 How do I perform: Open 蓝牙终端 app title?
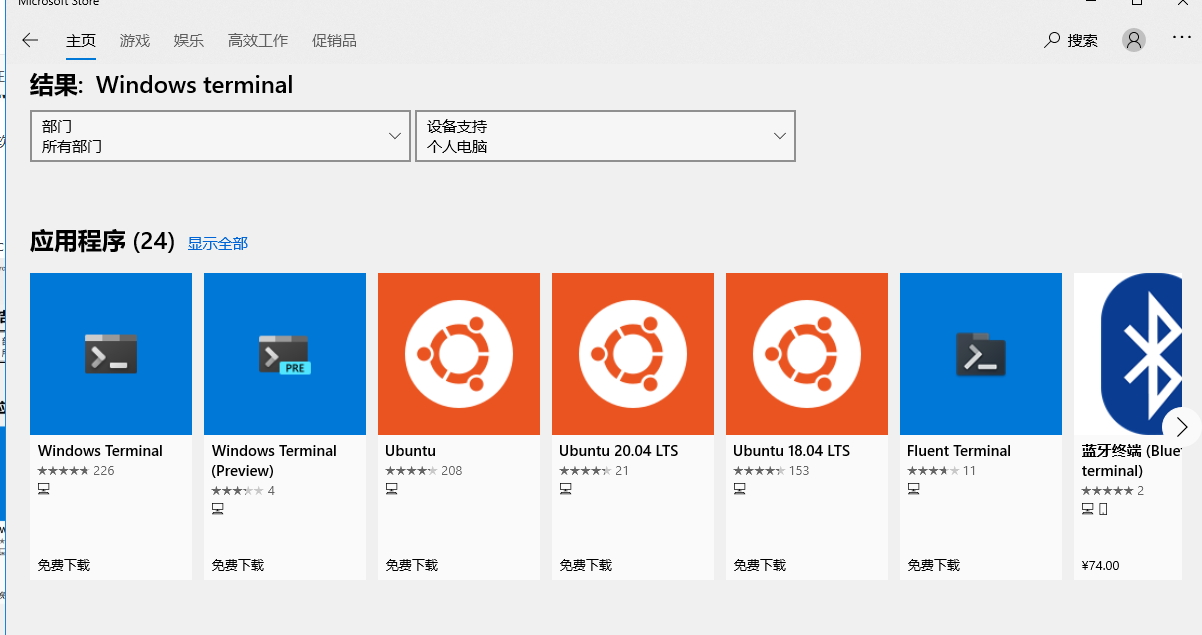click(1132, 461)
